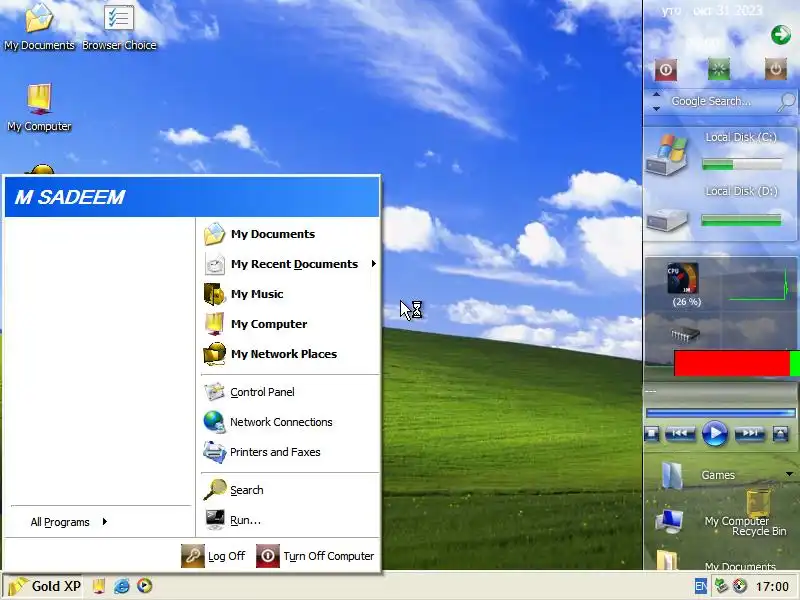Click the sidebar date text at top

coord(712,11)
